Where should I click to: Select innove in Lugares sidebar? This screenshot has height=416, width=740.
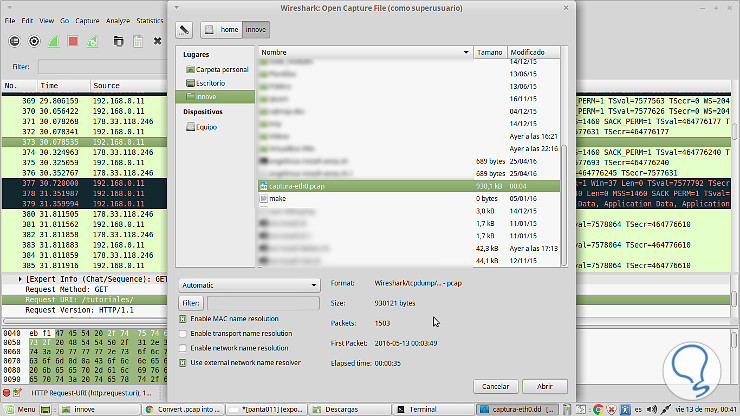[x=216, y=96]
